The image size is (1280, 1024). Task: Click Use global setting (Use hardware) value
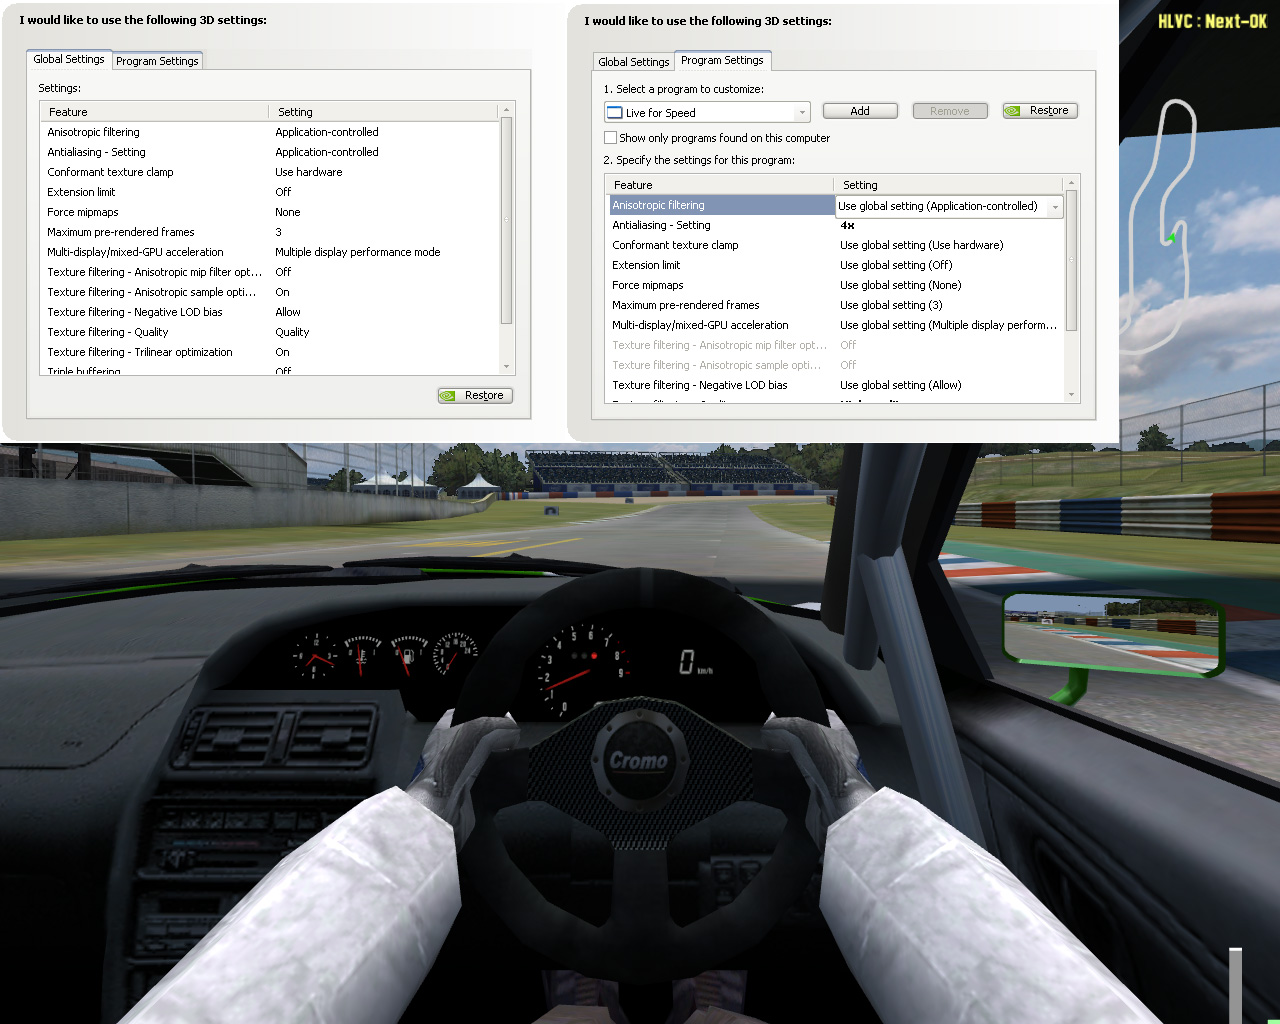921,245
